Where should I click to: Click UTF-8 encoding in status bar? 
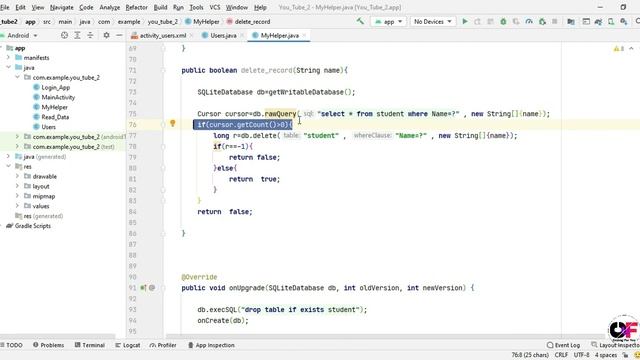pyautogui.click(x=581, y=355)
